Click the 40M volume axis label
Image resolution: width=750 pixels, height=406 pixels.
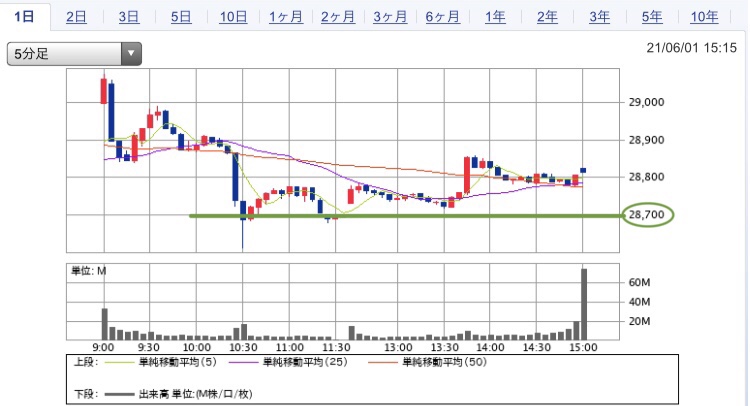coord(640,302)
